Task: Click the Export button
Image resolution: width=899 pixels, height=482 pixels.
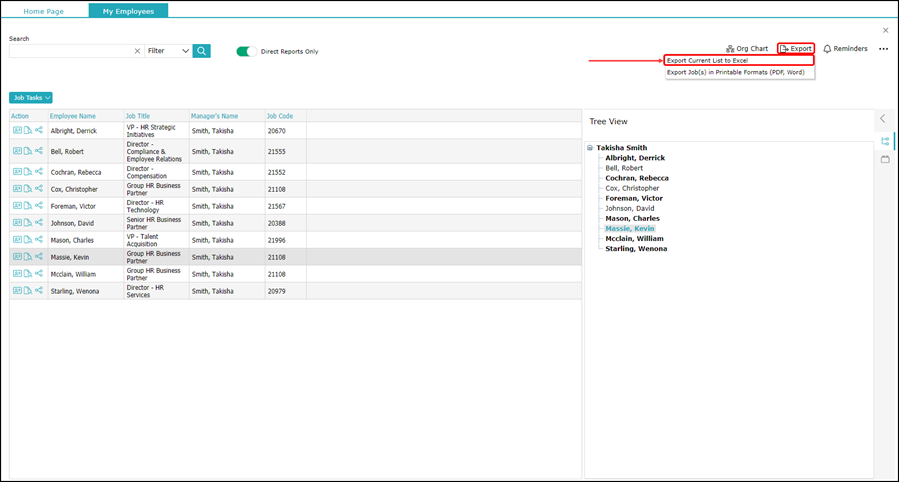Action: tap(796, 48)
